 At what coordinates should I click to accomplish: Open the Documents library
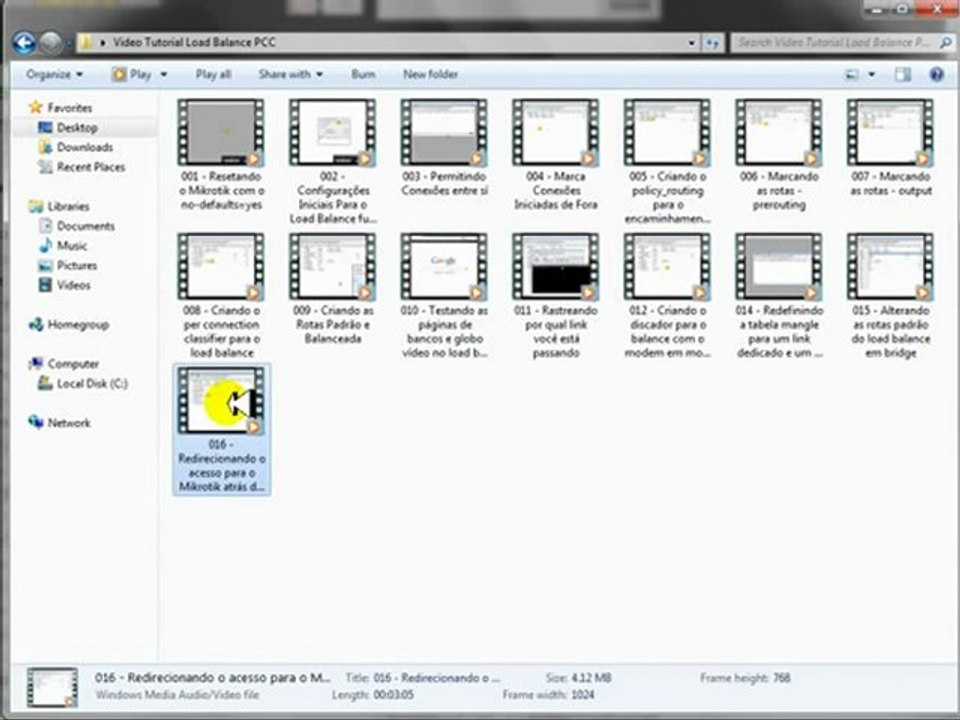coord(86,226)
